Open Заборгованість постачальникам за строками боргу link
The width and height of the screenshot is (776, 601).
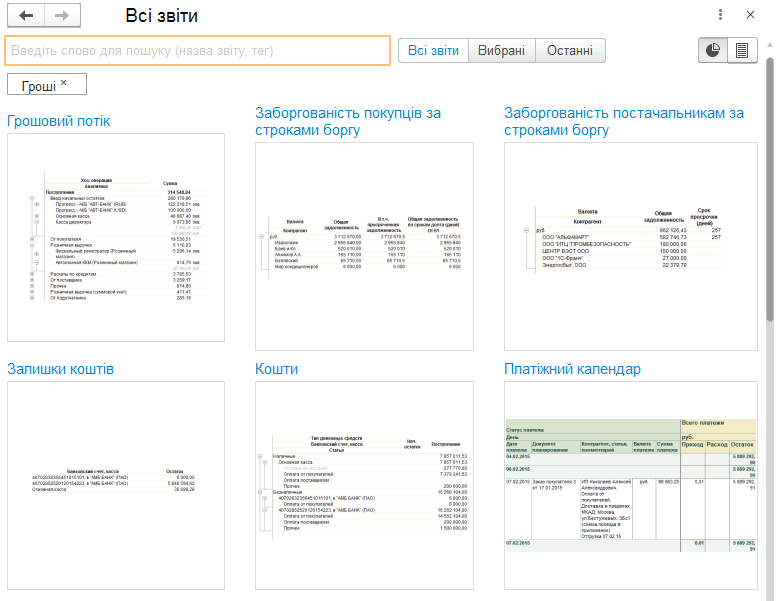[624, 121]
